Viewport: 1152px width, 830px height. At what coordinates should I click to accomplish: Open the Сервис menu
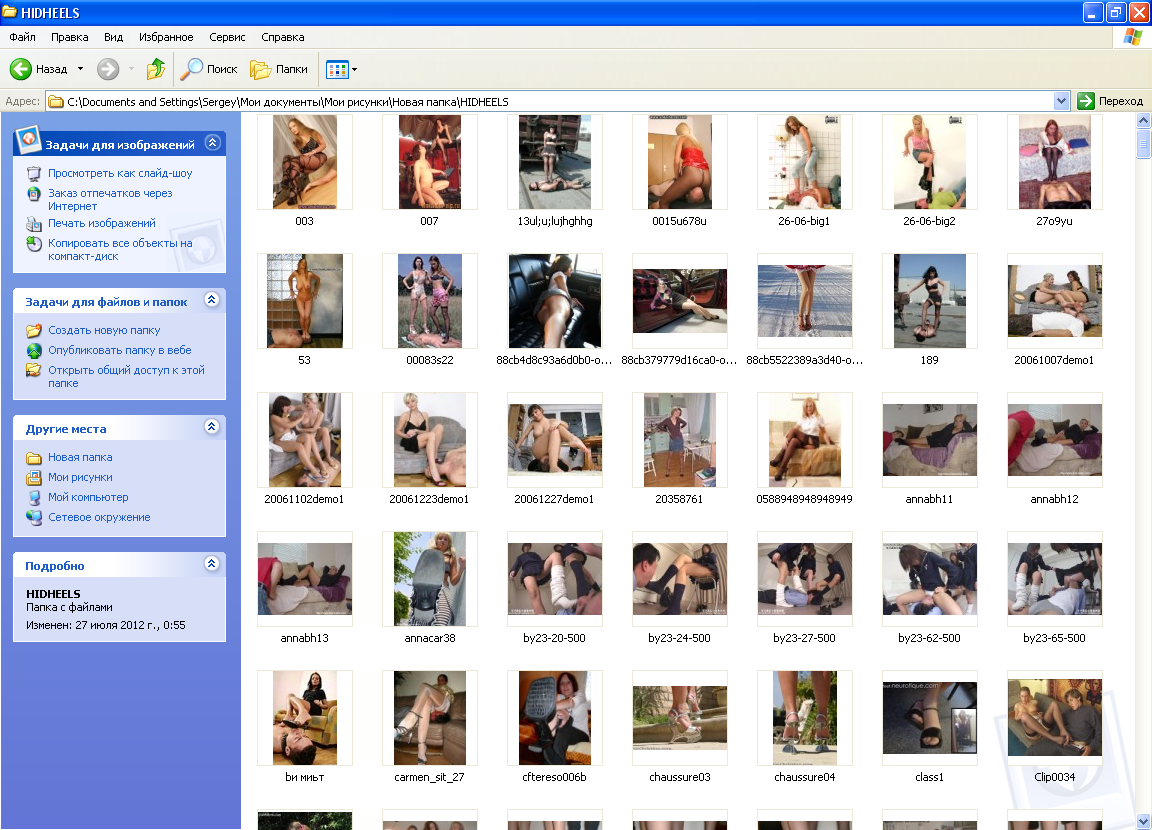[x=227, y=37]
